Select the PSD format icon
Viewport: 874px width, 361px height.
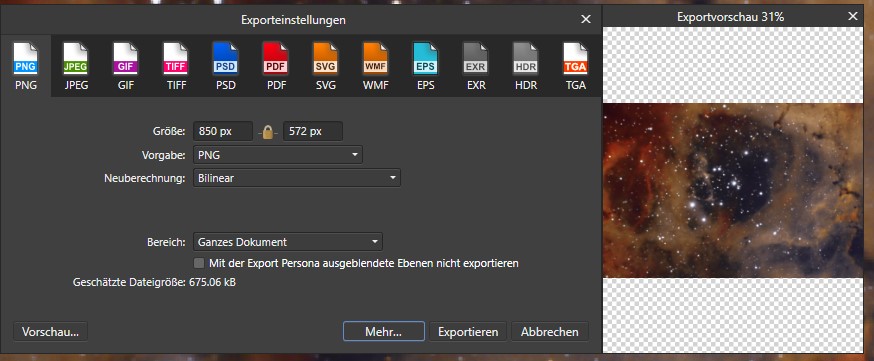[x=225, y=67]
